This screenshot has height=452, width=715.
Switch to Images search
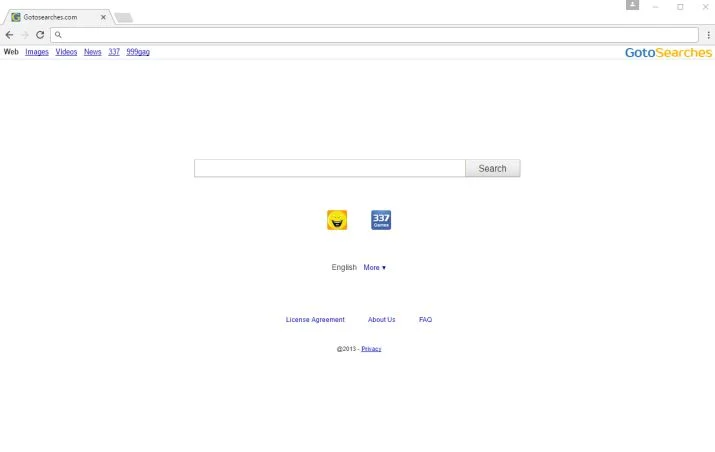(x=37, y=52)
